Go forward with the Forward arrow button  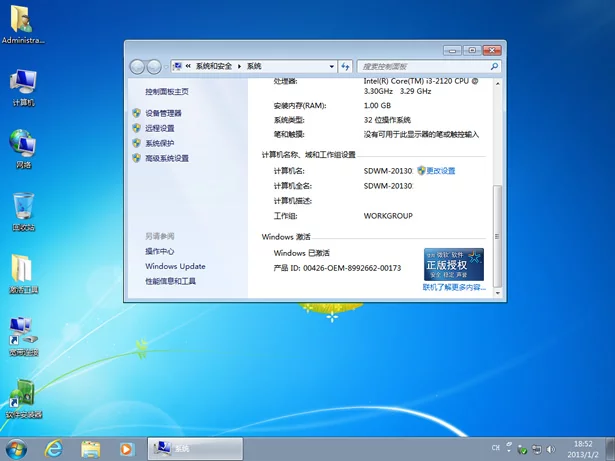click(x=154, y=67)
